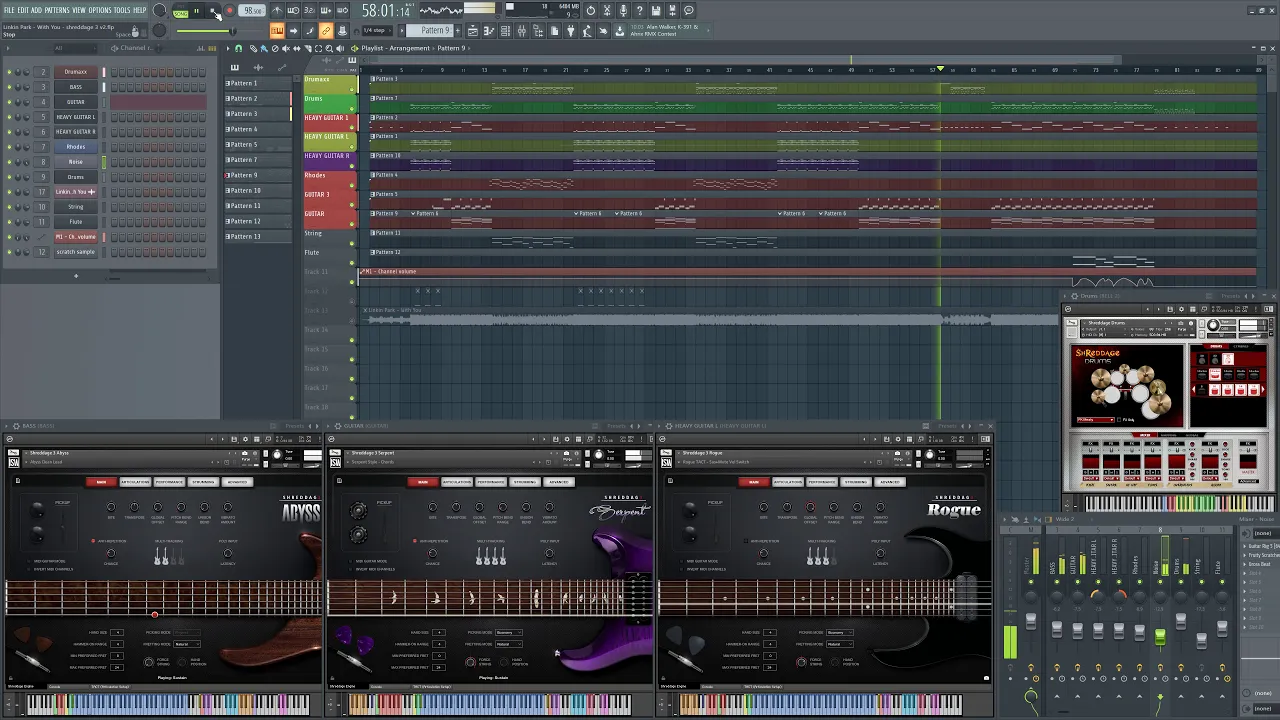Mute the HEAVY GUITAR R playlist track LED

pos(352,166)
